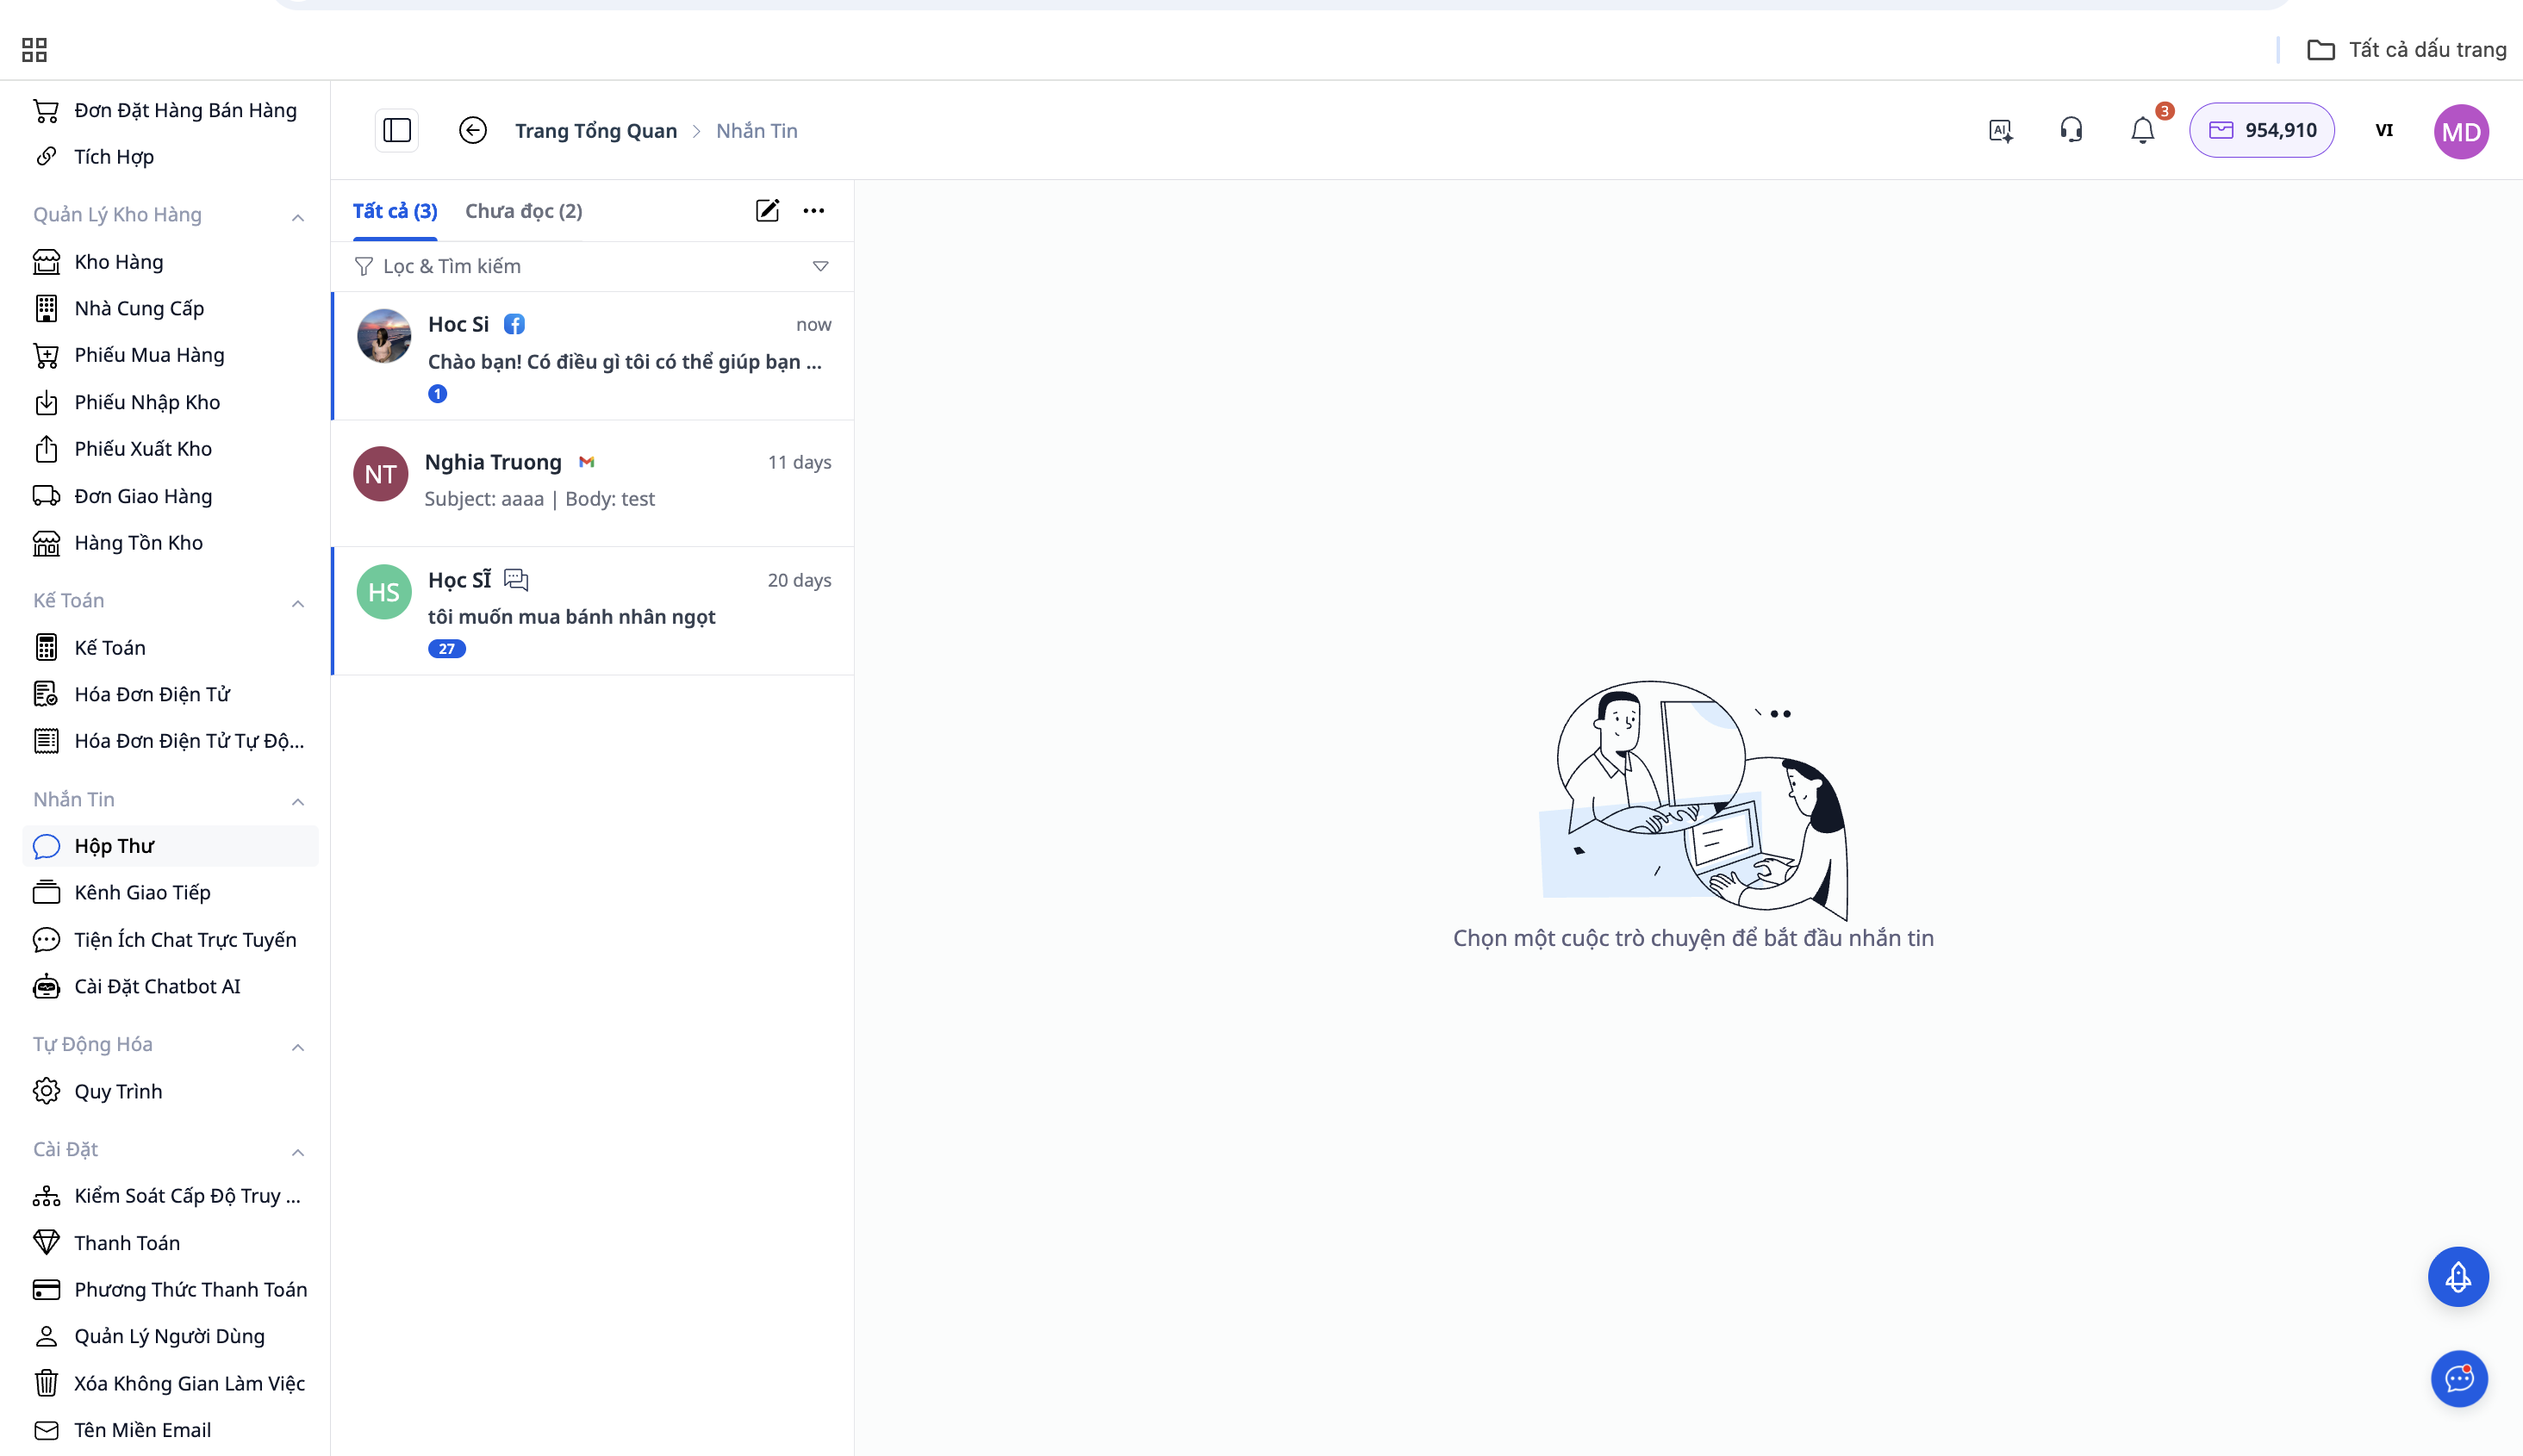Click the compose new message icon

(767, 210)
